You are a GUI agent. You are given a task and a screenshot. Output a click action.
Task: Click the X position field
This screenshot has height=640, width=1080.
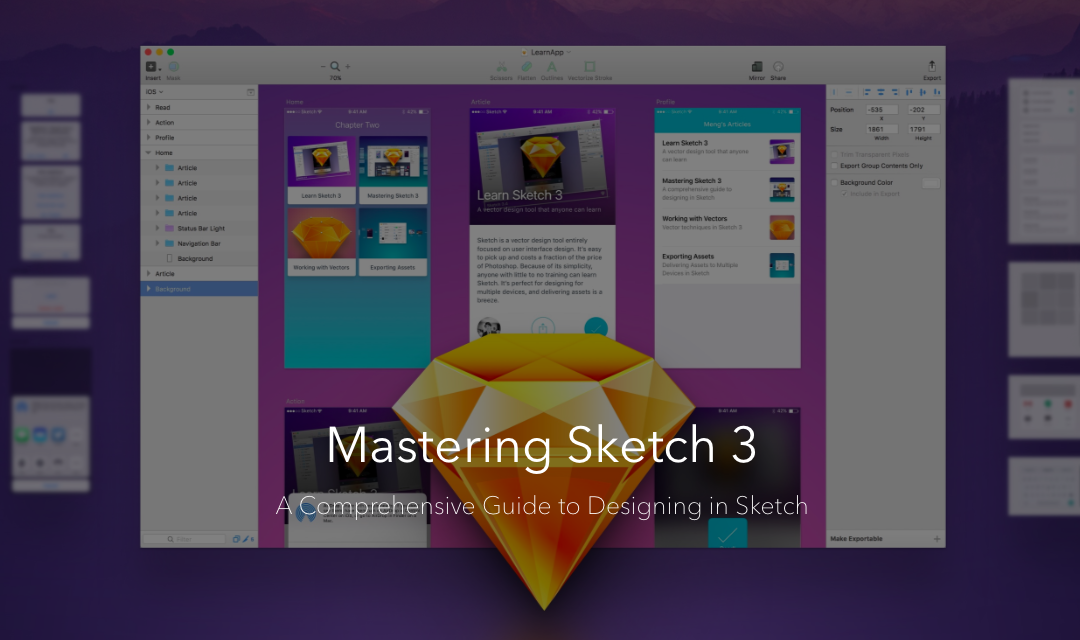[x=882, y=110]
